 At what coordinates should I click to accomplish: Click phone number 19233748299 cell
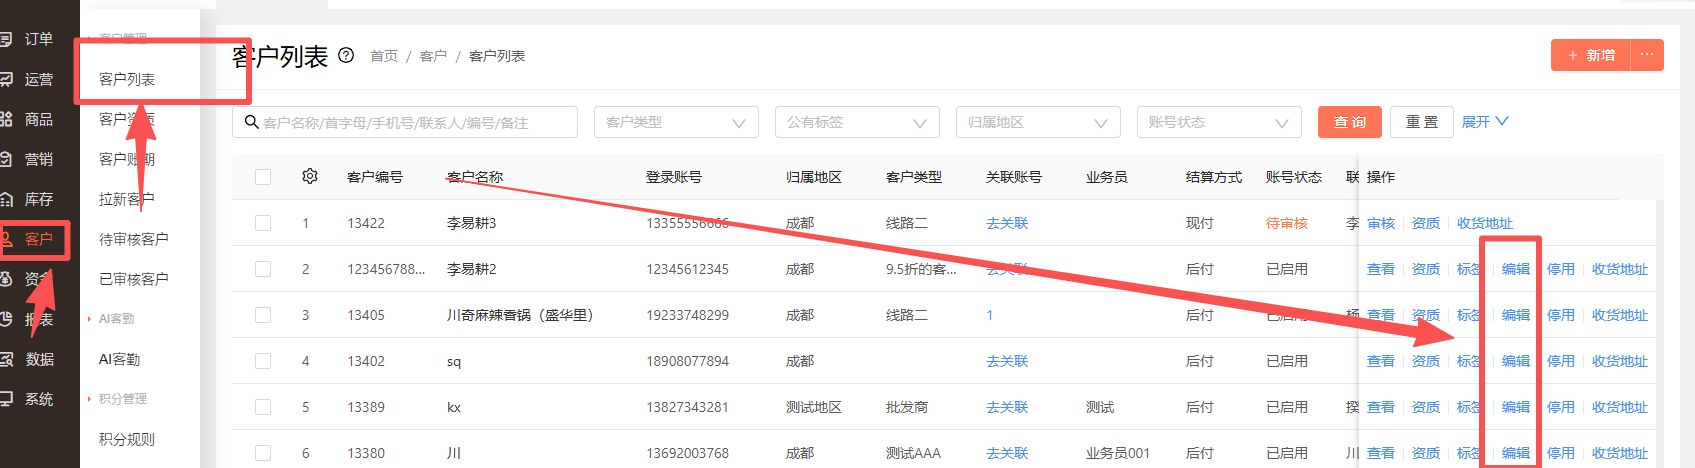(688, 315)
